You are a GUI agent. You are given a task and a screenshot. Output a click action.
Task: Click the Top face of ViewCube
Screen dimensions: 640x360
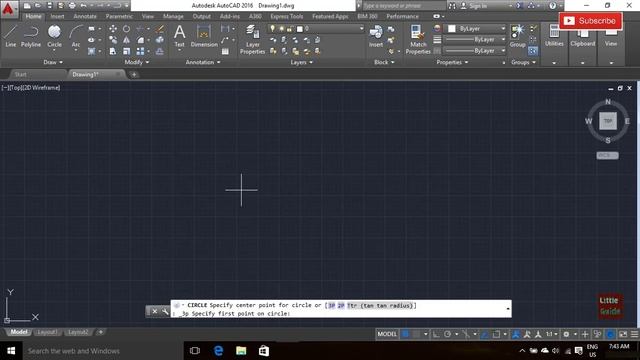(608, 121)
